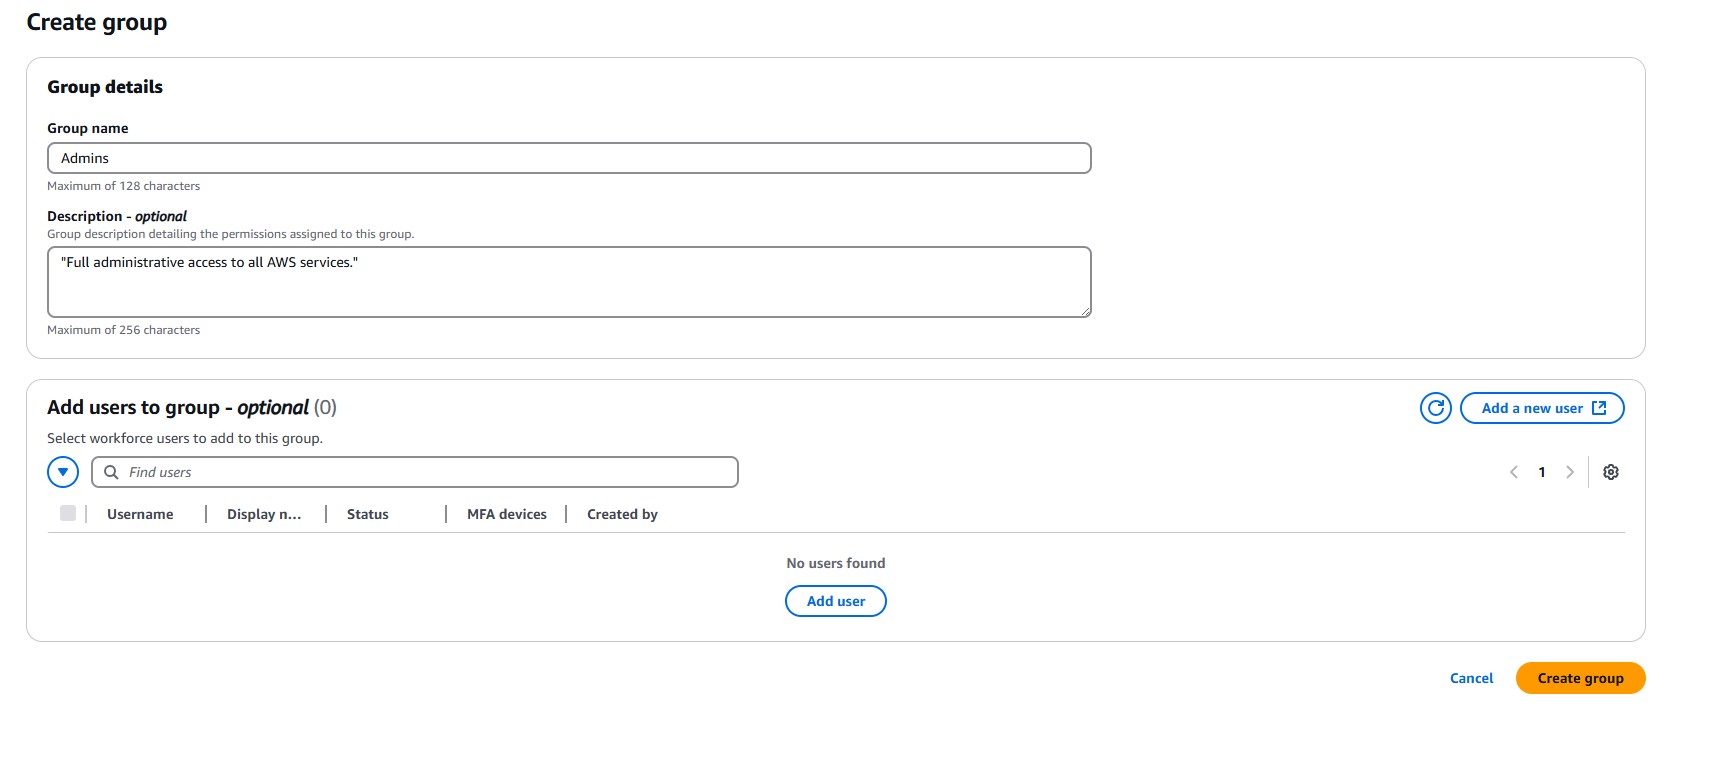
Task: Select page 1 in pagination
Action: pyautogui.click(x=1541, y=472)
